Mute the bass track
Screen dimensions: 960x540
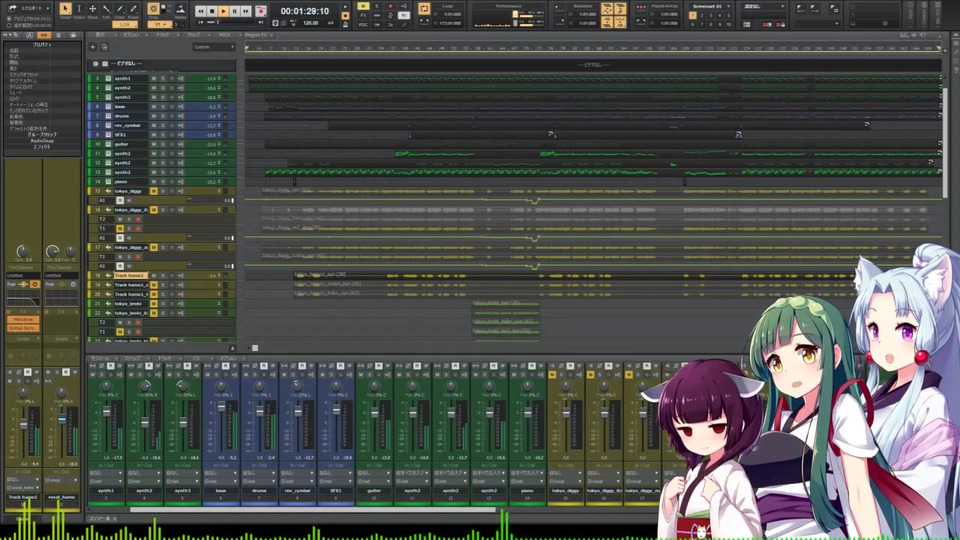[153, 106]
